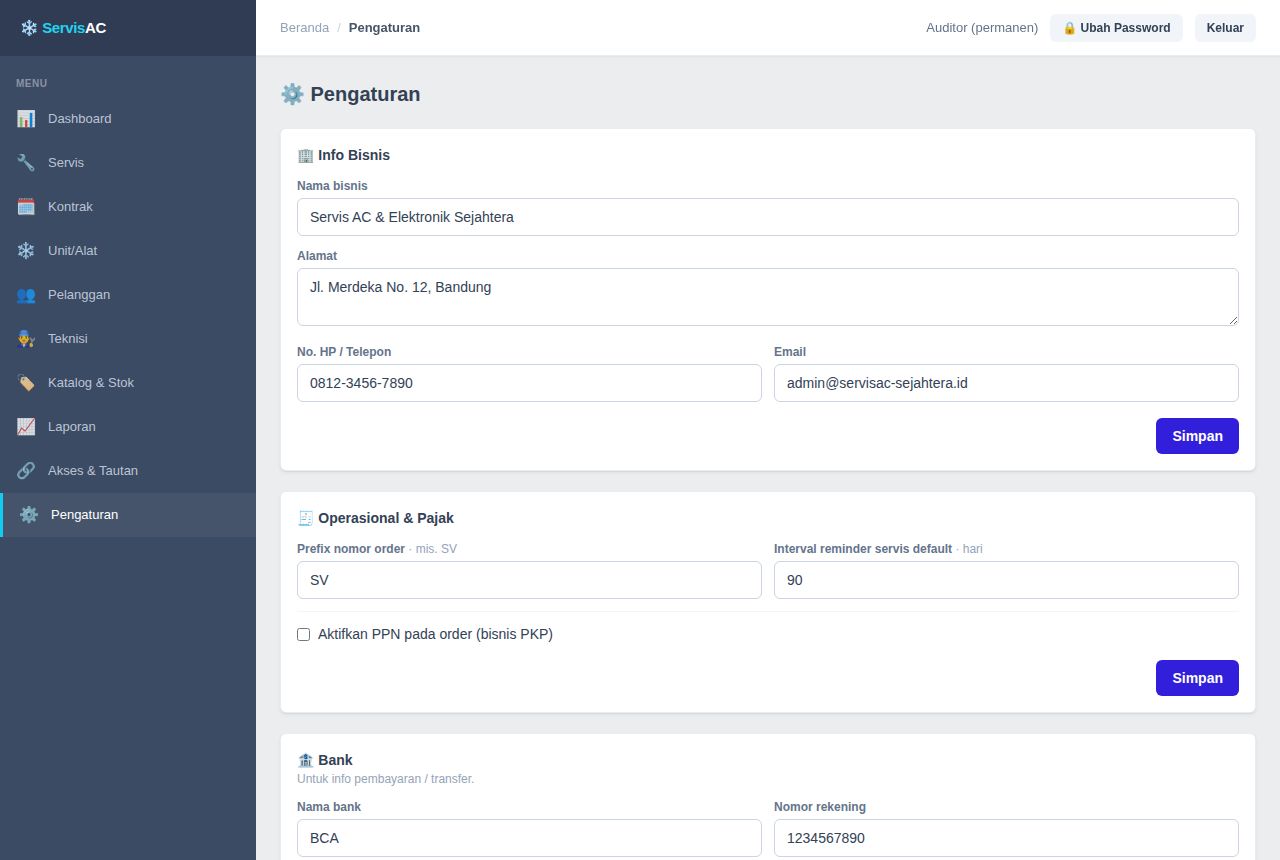This screenshot has height=860, width=1280.
Task: Click the ServisAC brand name
Action: tap(74, 28)
